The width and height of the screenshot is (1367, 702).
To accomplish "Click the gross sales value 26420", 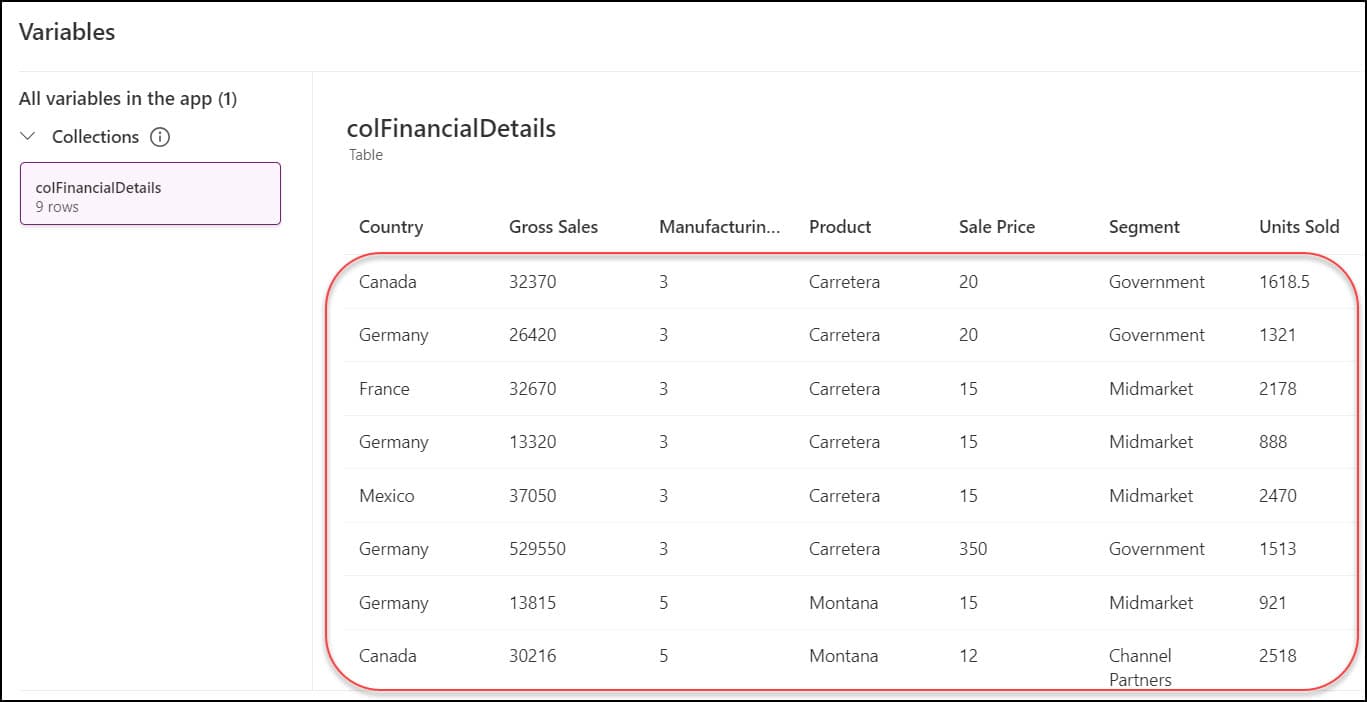I will point(533,335).
